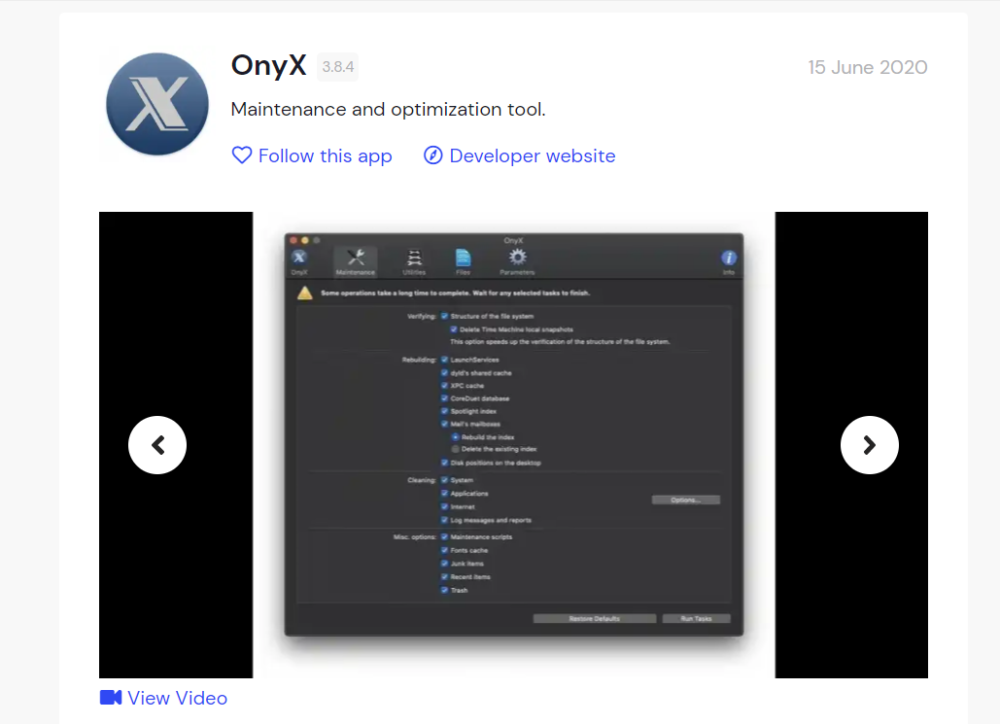Click the Run Tasks button
Image resolution: width=1000 pixels, height=724 pixels.
tap(696, 618)
